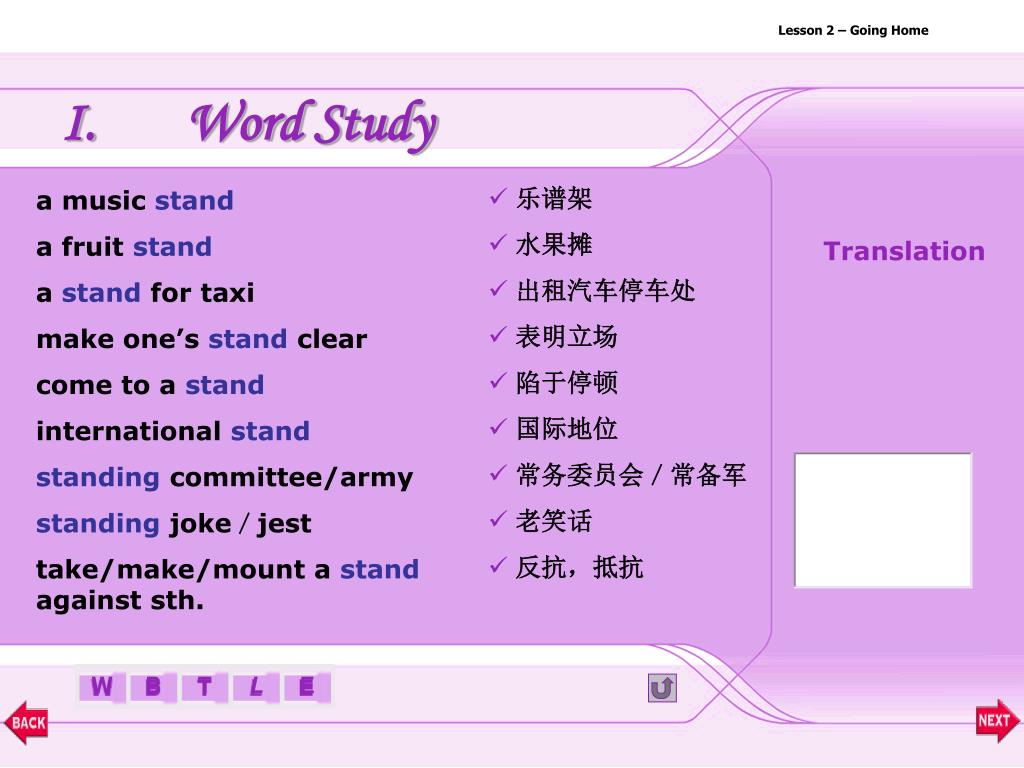Click the Translation heading
Screen dimensions: 1024x768
point(904,251)
